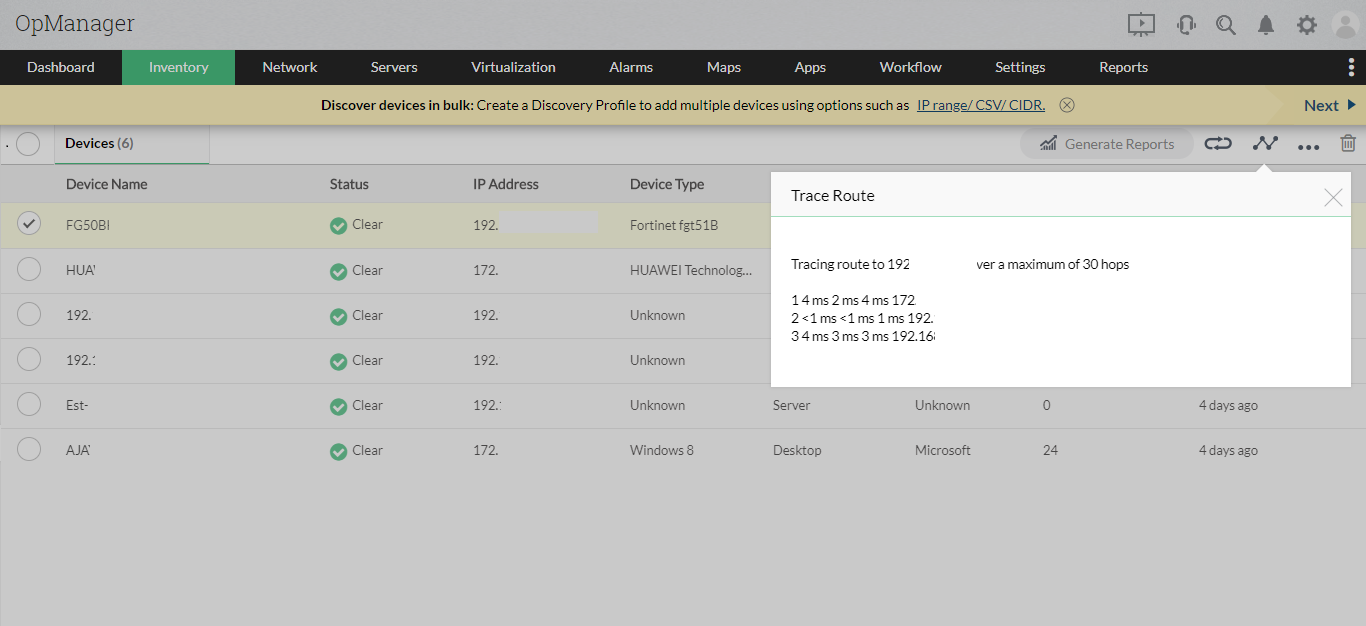Click the ping devices loop icon

(x=1218, y=144)
